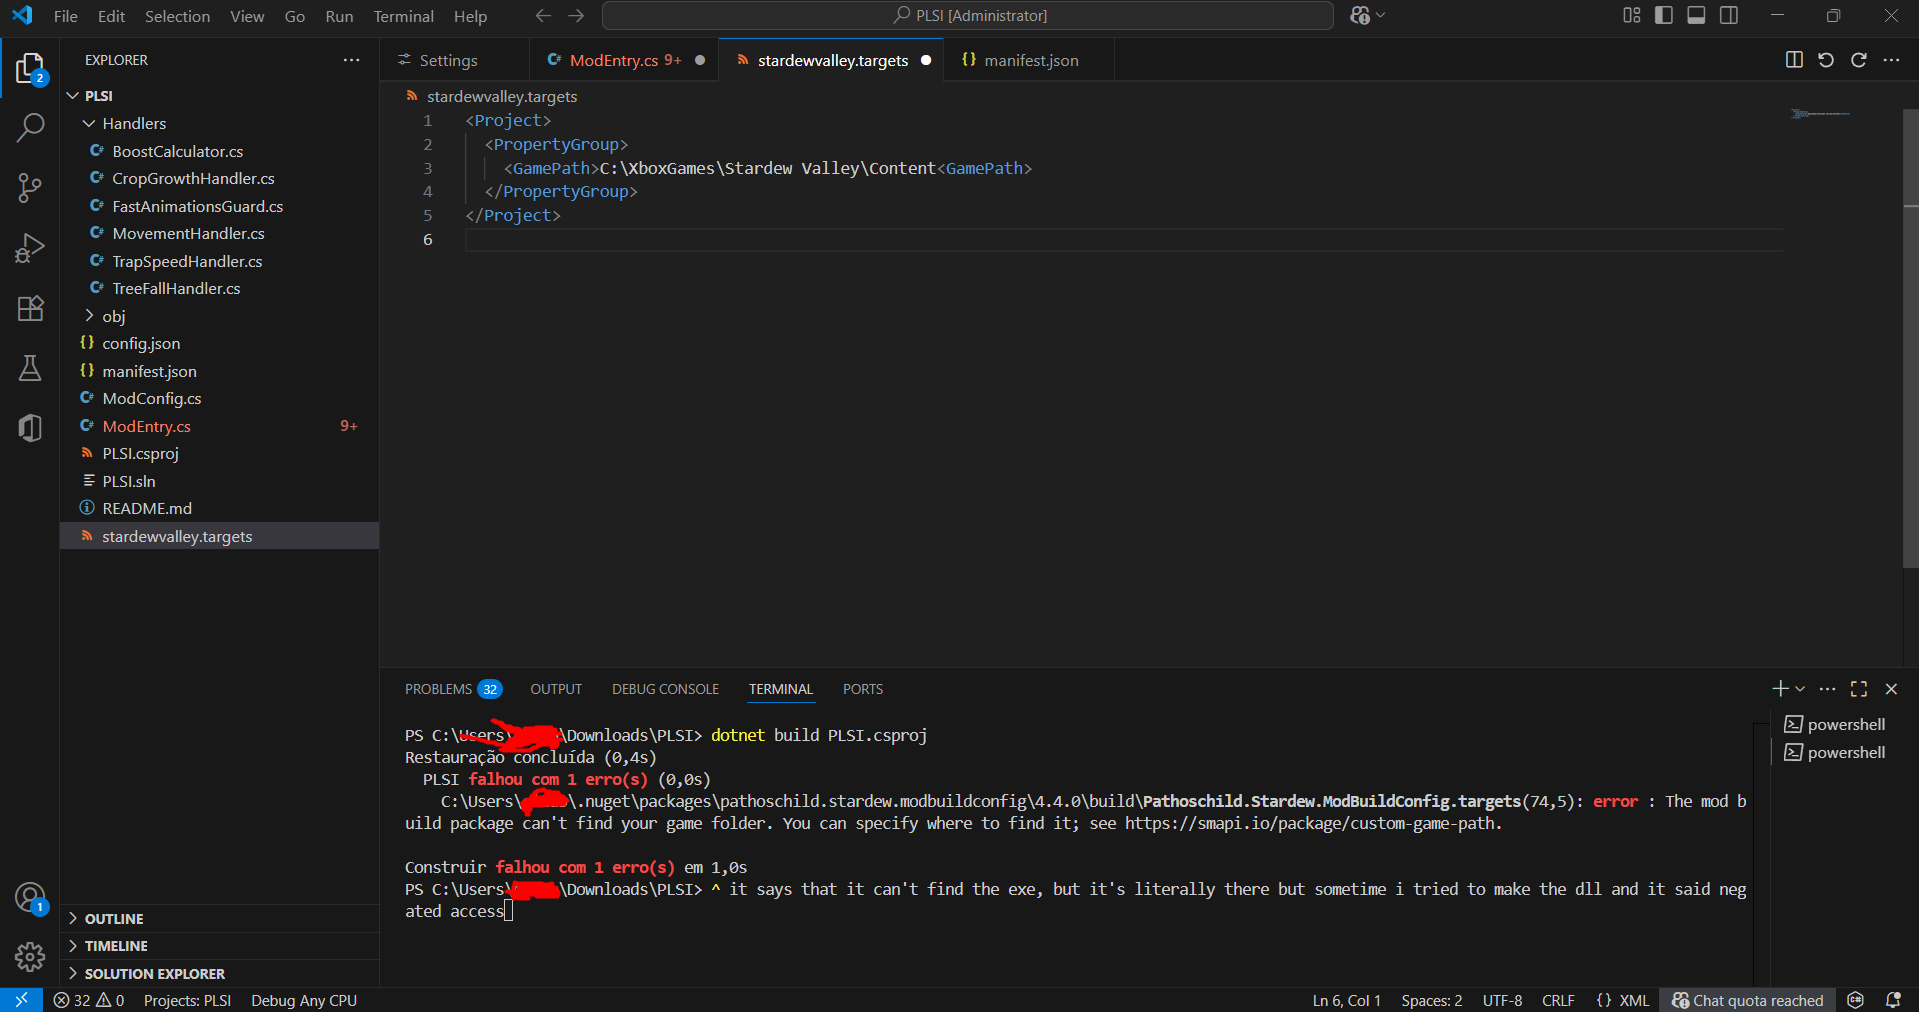Screen dimensions: 1919x1012
Task: Open the Selection menu
Action: (x=177, y=16)
